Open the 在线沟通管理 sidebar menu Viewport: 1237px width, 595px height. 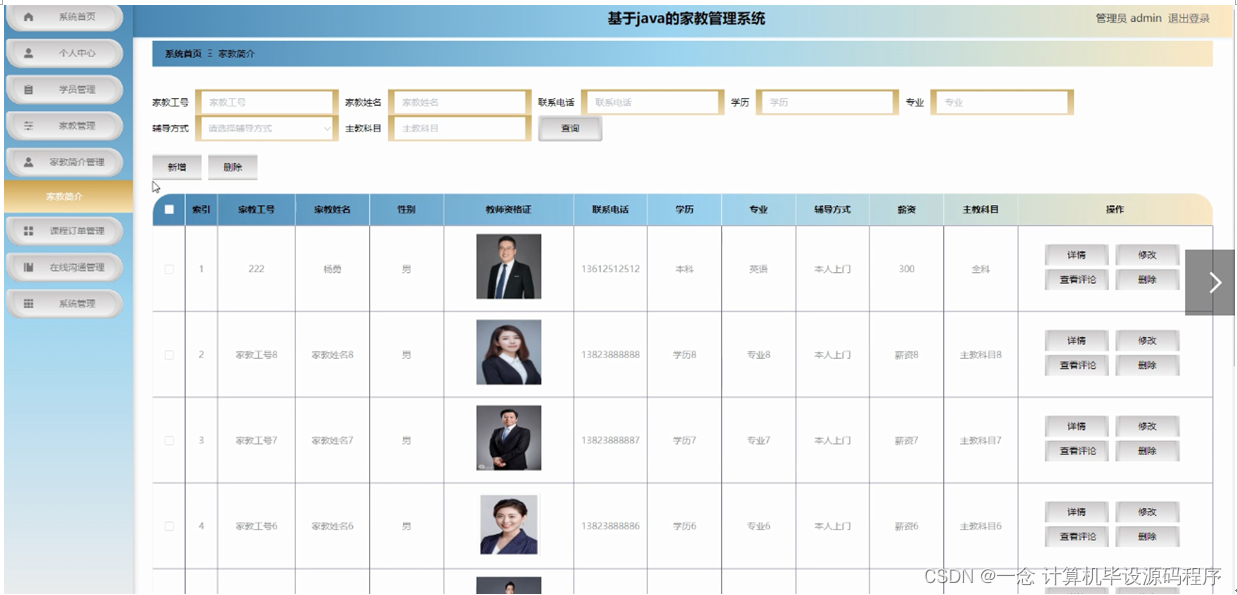coord(65,267)
